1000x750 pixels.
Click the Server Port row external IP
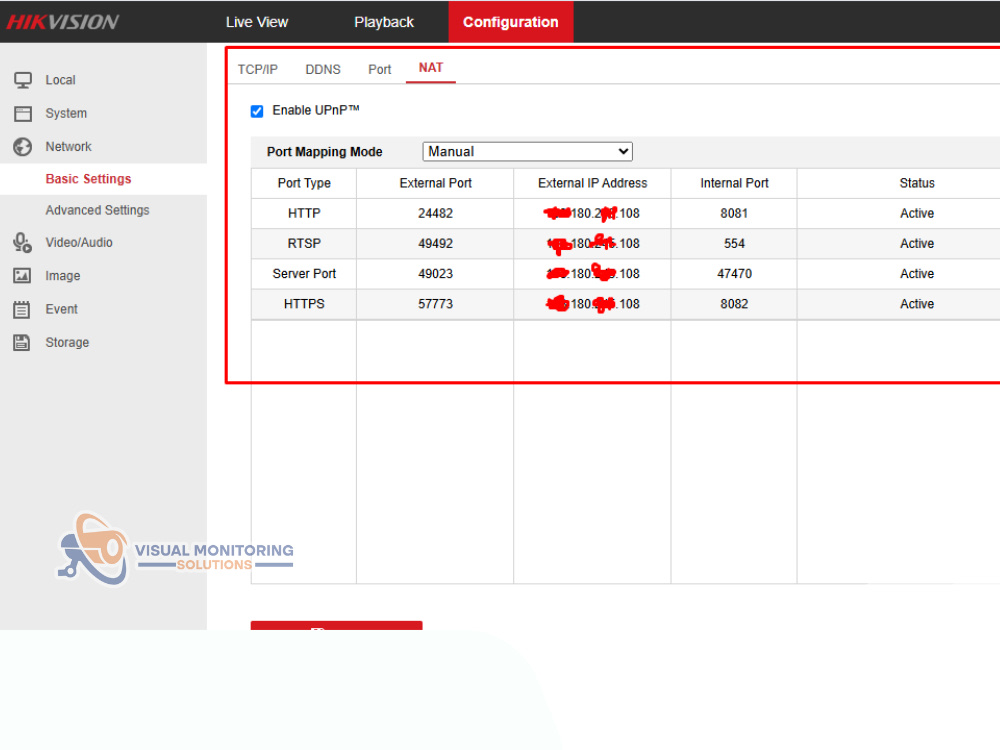coord(592,274)
